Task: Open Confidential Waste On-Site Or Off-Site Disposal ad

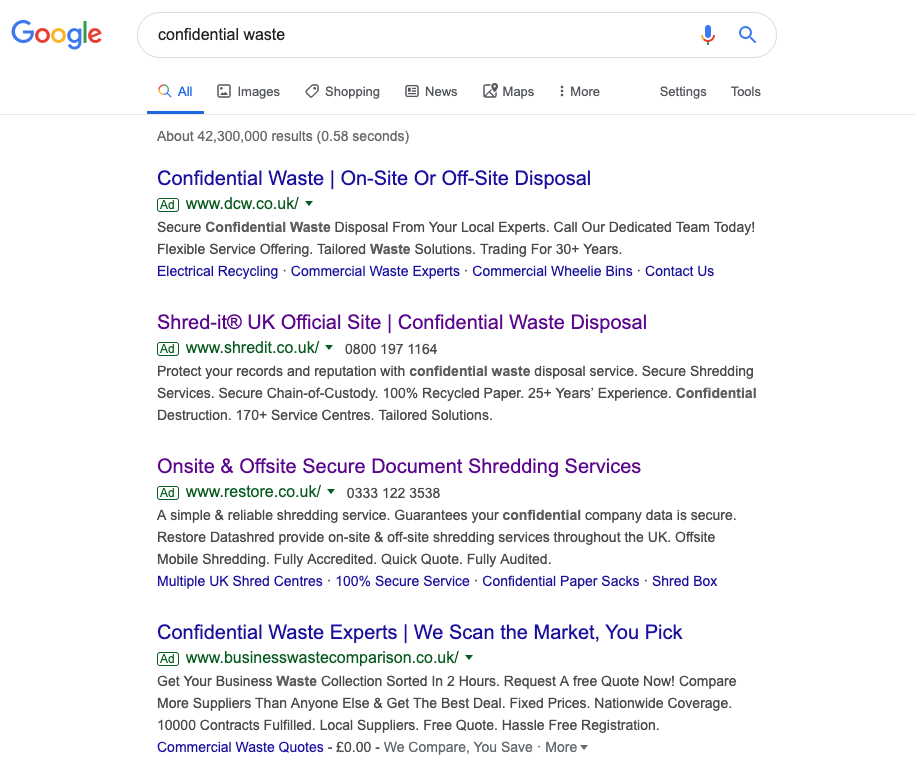Action: pos(374,178)
